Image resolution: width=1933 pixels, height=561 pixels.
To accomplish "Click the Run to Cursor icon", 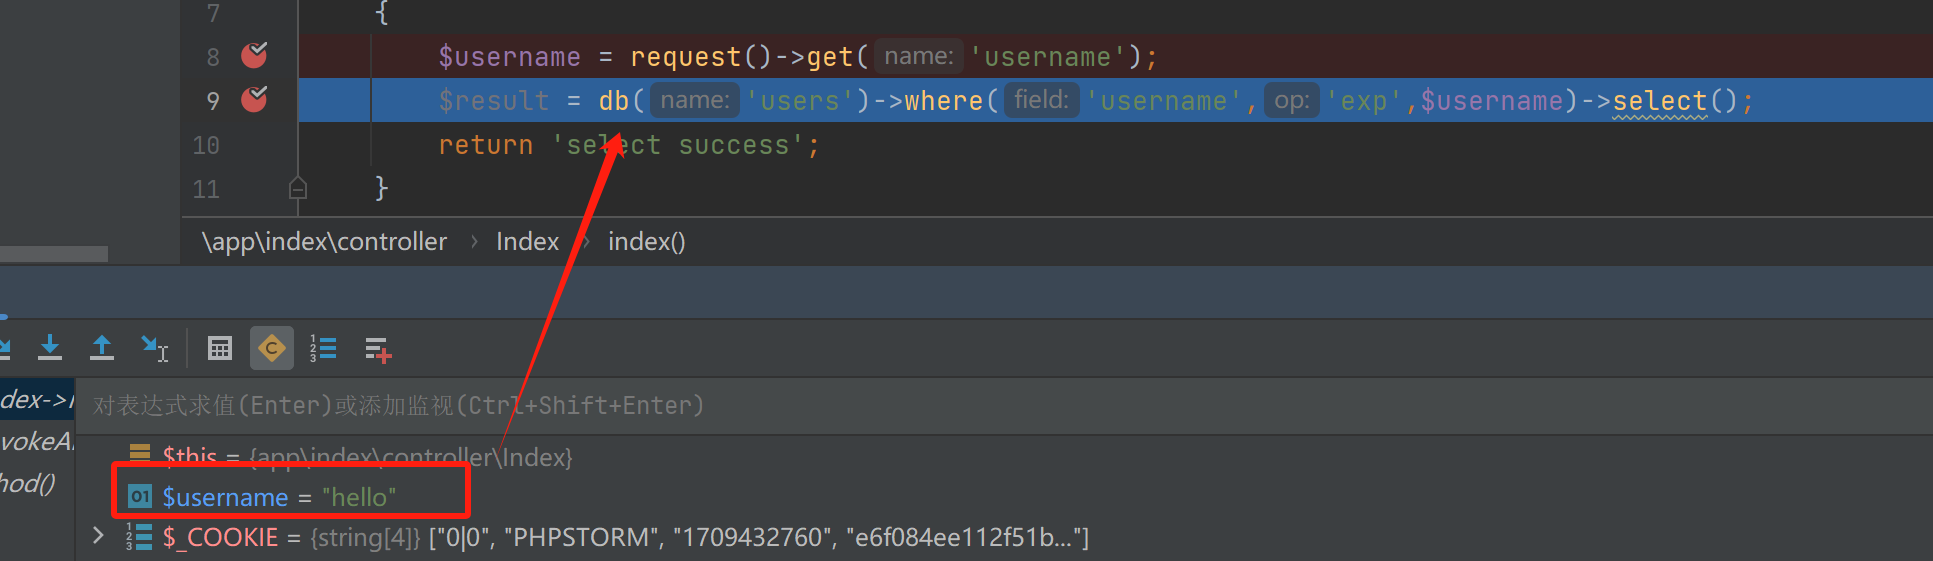I will click(154, 348).
